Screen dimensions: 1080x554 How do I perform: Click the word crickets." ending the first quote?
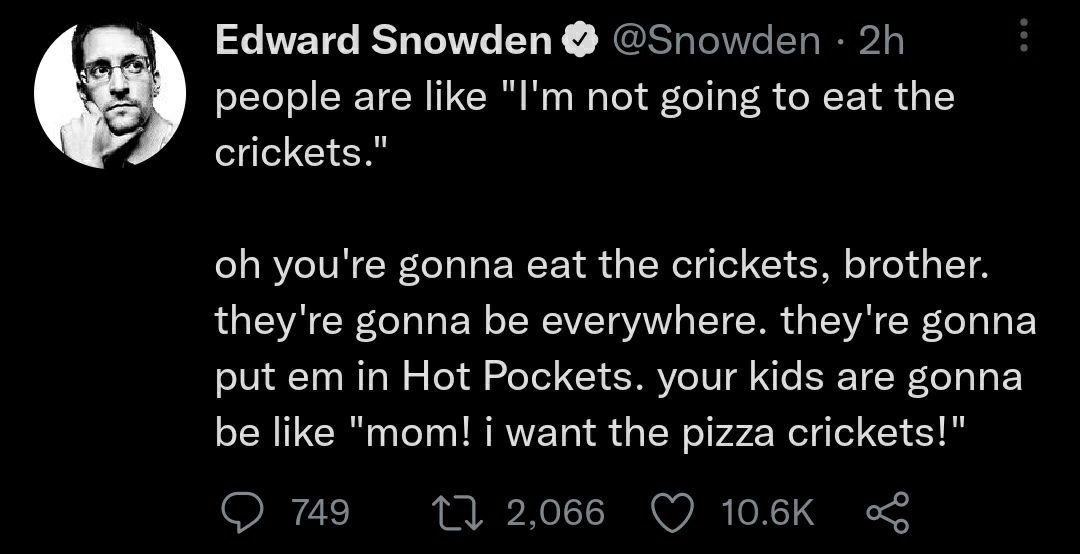301,153
